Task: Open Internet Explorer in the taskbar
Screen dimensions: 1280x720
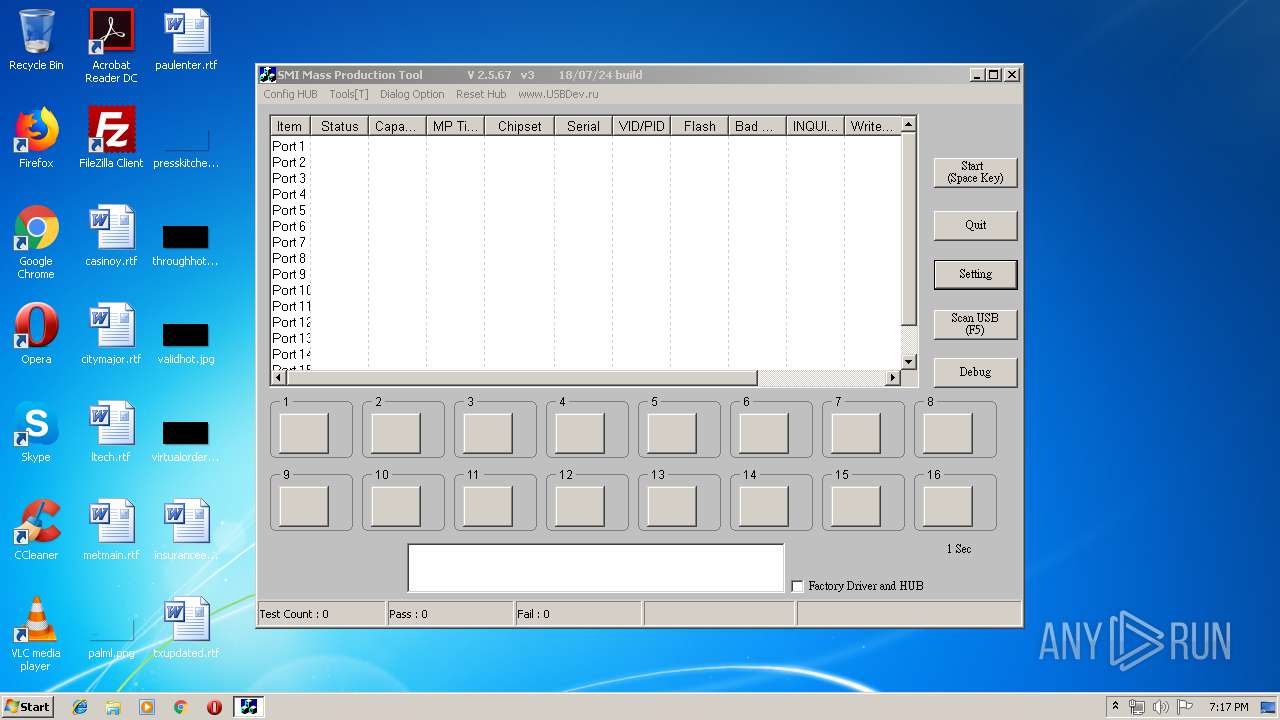Action: point(80,707)
